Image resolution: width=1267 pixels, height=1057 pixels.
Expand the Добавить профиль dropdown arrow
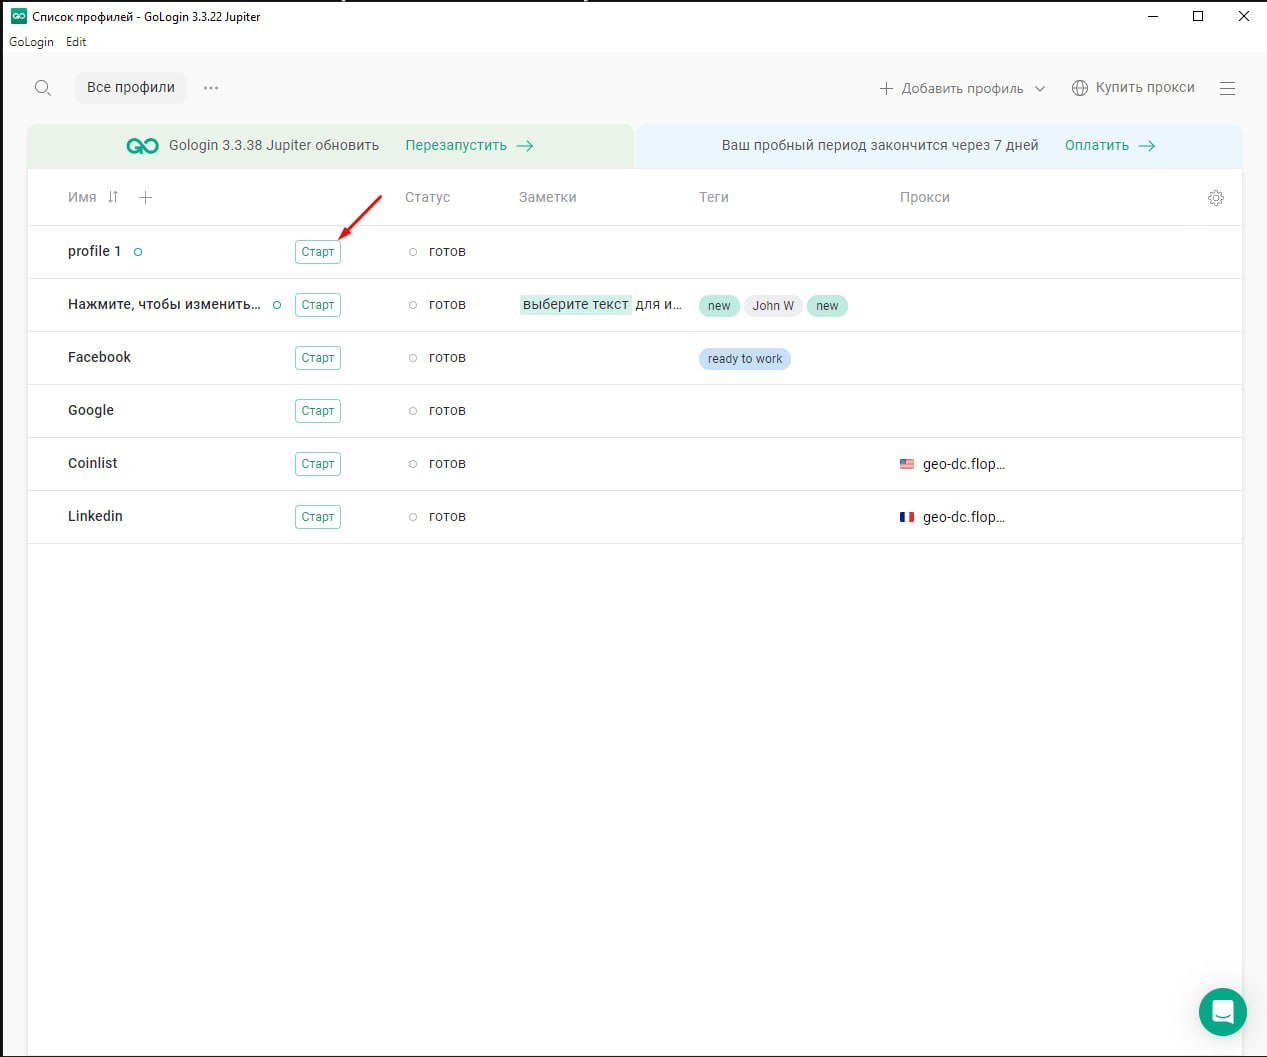[x=1040, y=89]
